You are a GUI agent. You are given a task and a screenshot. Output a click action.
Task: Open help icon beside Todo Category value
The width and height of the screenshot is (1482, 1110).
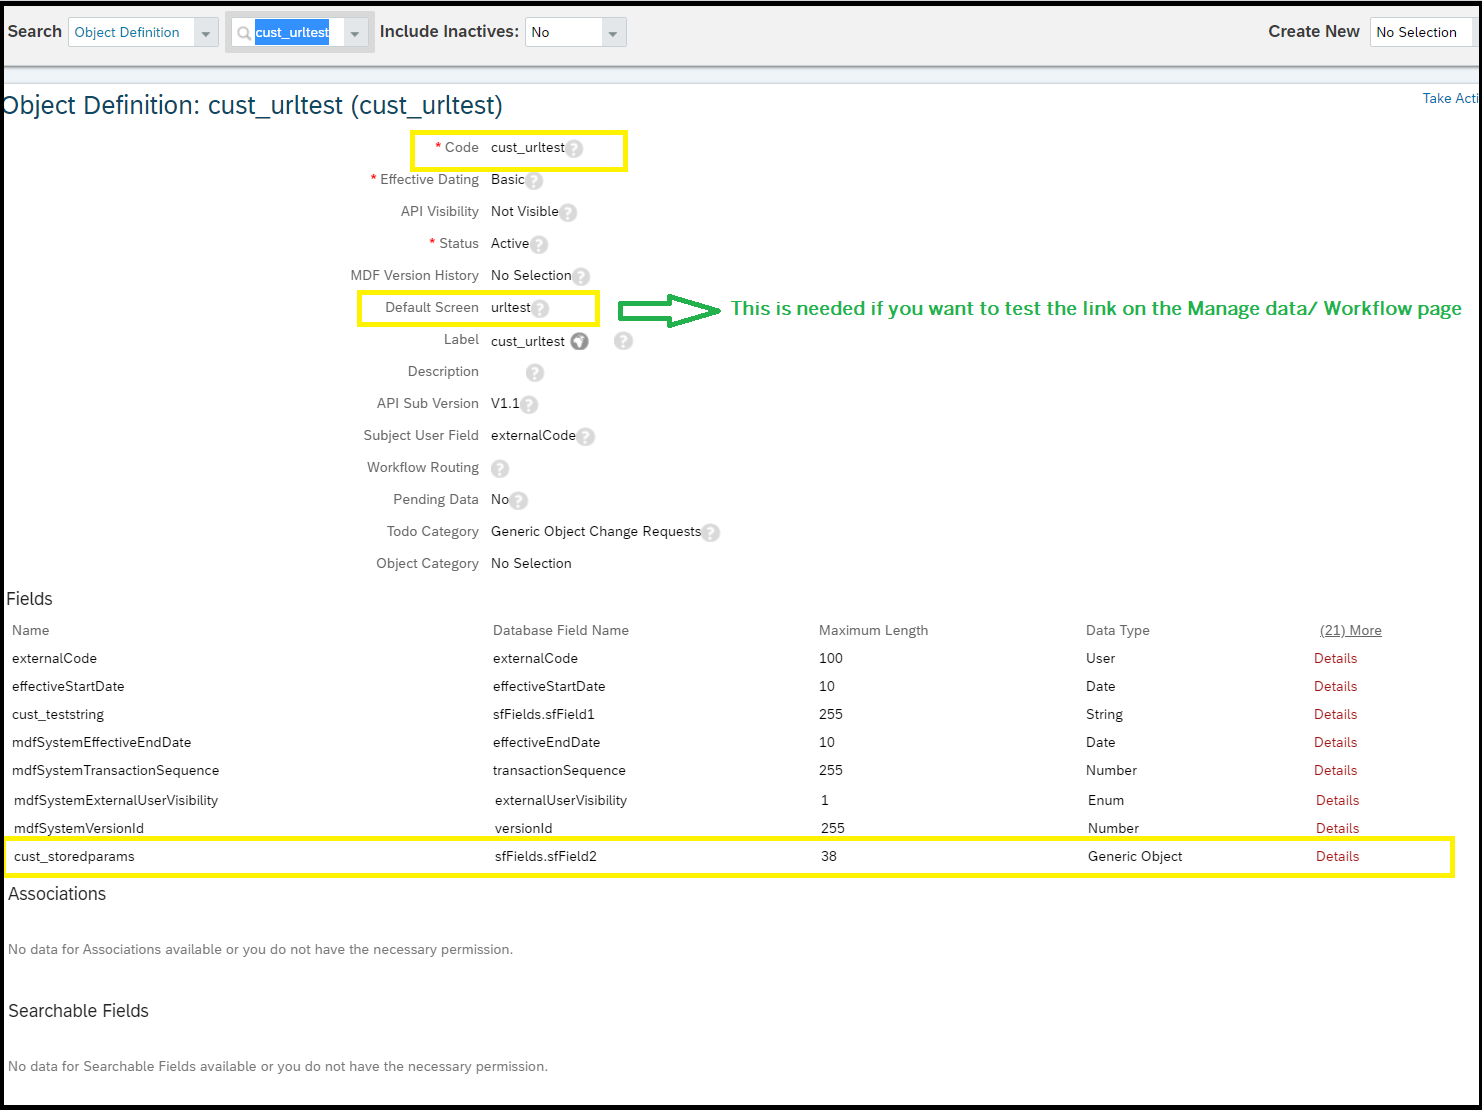coord(711,533)
